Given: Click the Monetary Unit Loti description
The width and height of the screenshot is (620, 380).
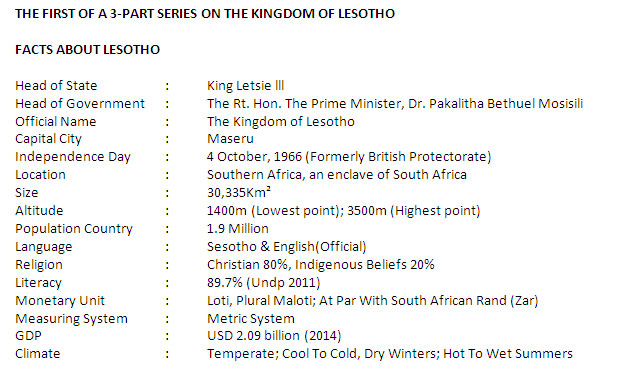Looking at the screenshot, I should pos(372,301).
